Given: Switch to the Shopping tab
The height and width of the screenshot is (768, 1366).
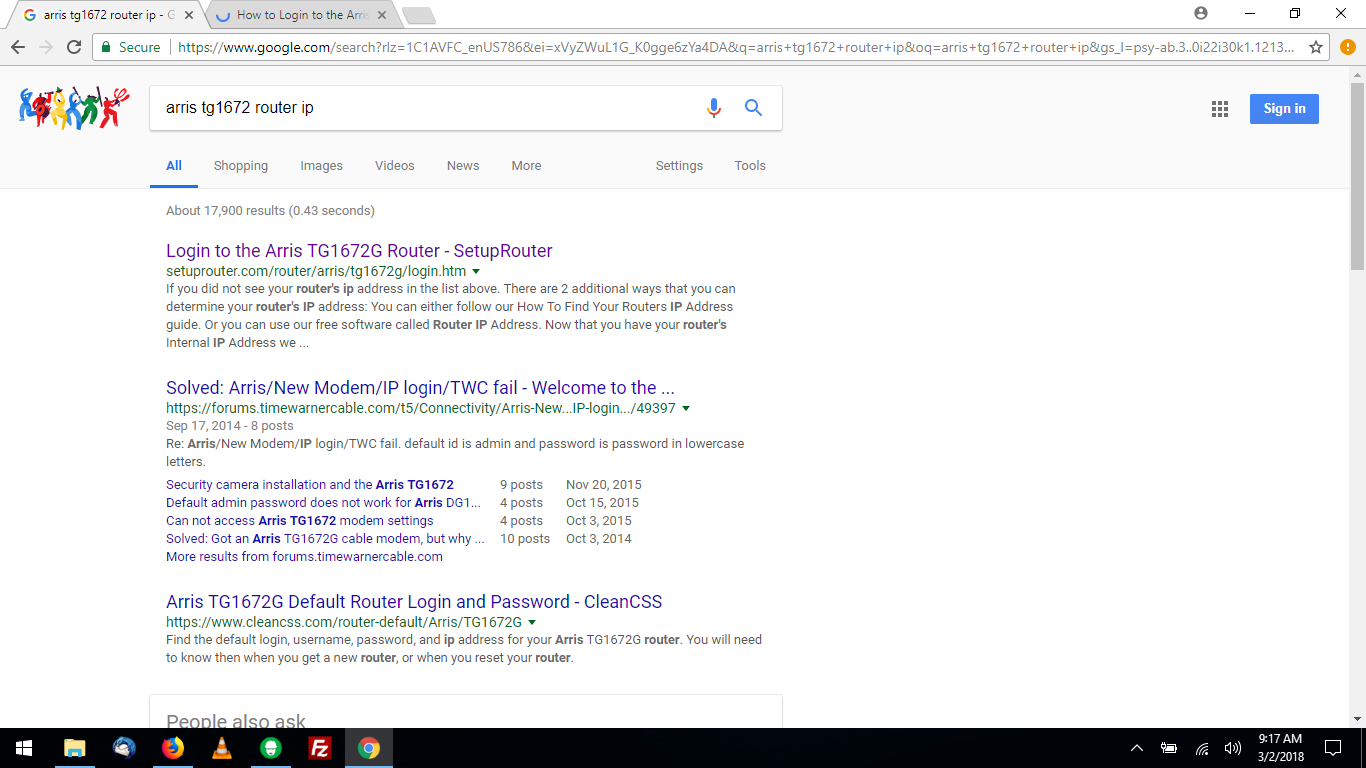Looking at the screenshot, I should point(241,166).
